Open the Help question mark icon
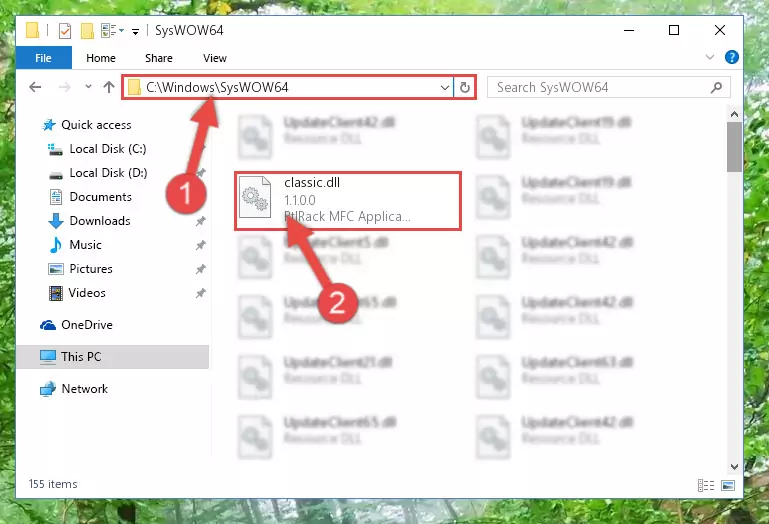This screenshot has width=769, height=524. click(731, 57)
